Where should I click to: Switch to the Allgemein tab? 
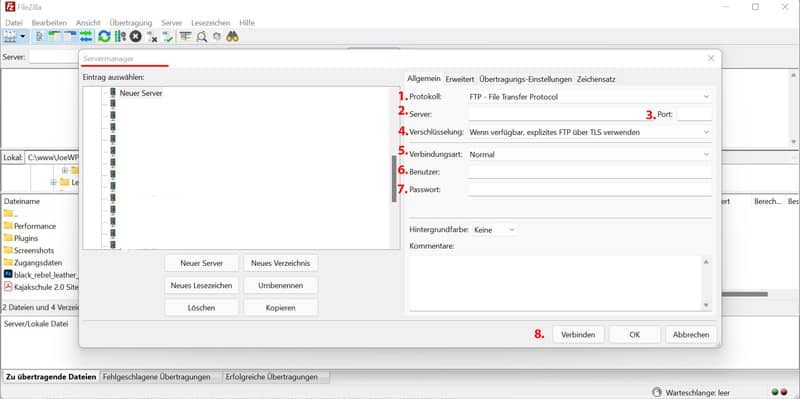(x=423, y=79)
